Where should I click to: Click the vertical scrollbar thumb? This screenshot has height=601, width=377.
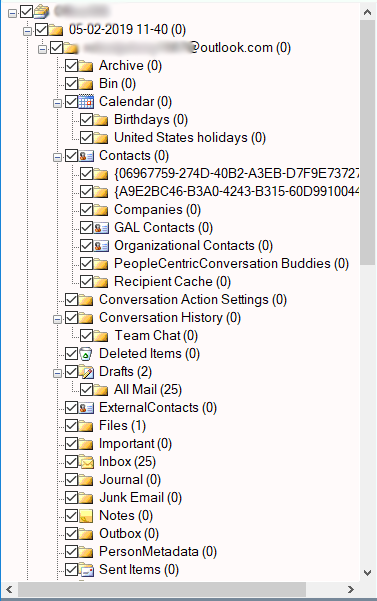[367, 142]
